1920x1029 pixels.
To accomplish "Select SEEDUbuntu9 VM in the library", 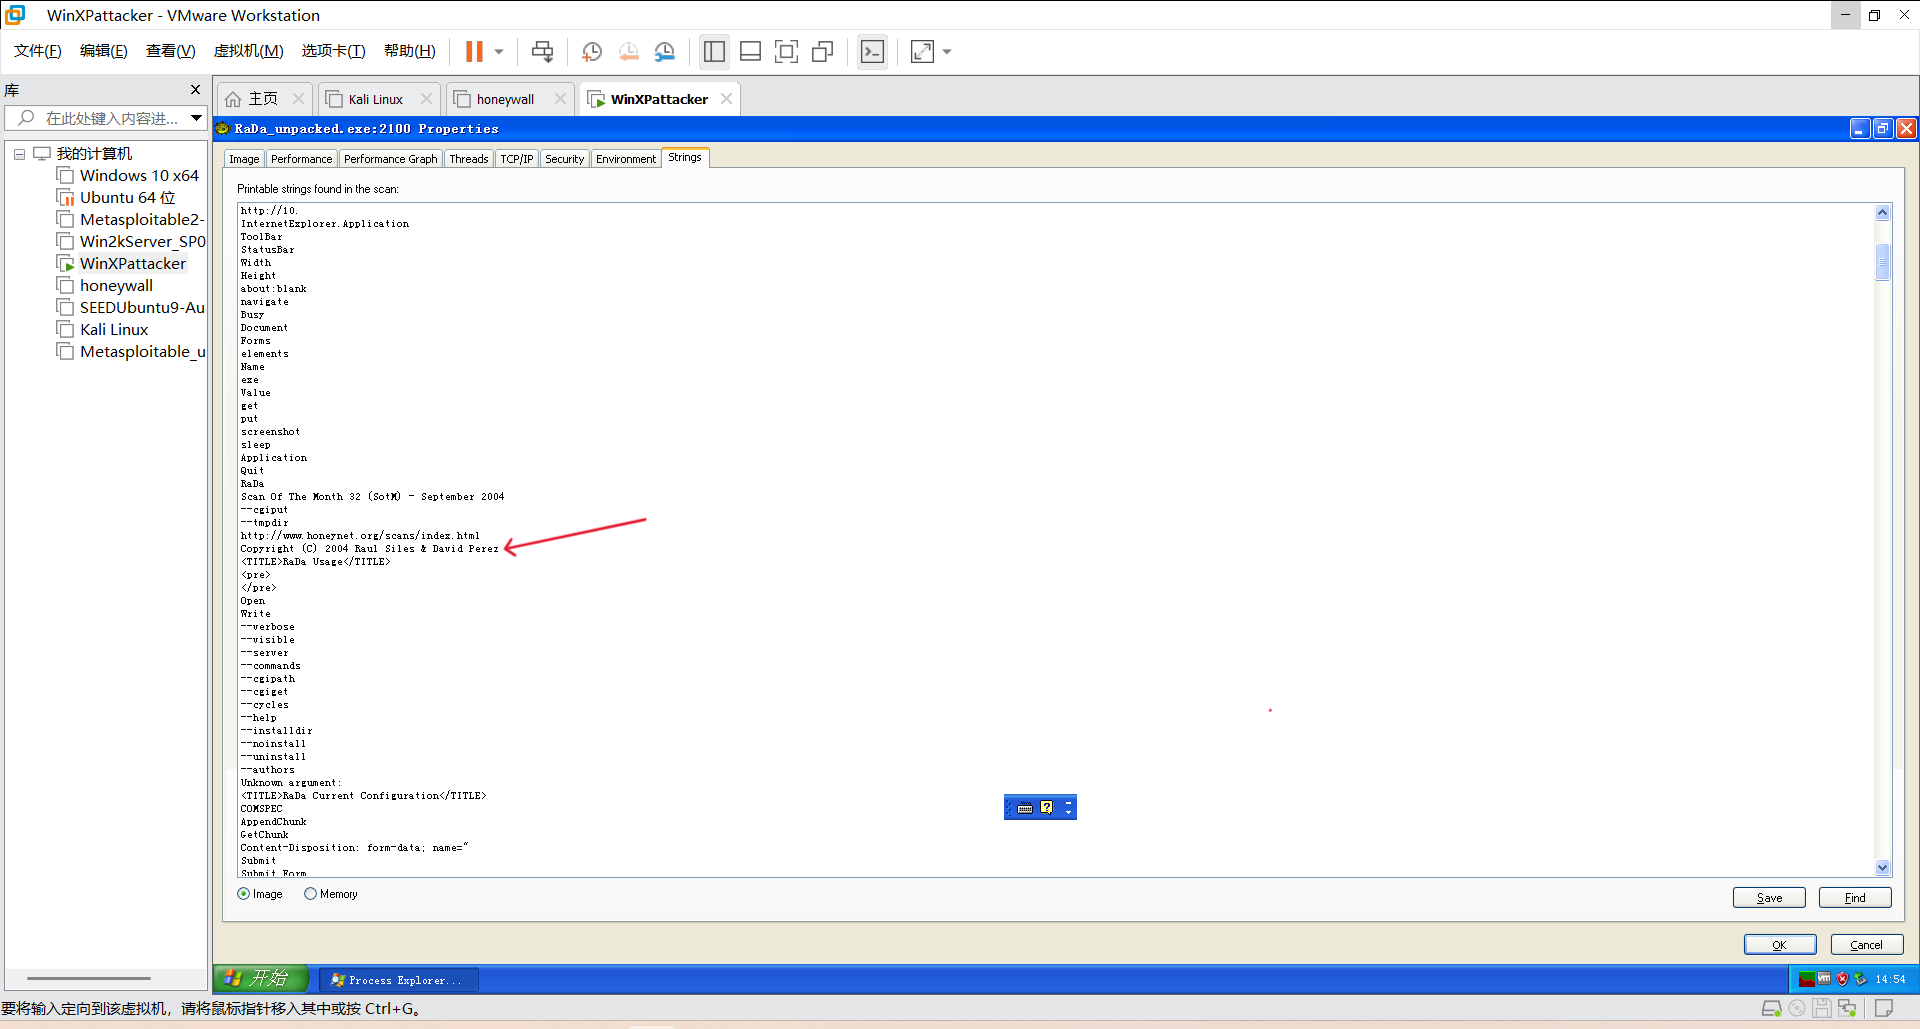I will 142,308.
